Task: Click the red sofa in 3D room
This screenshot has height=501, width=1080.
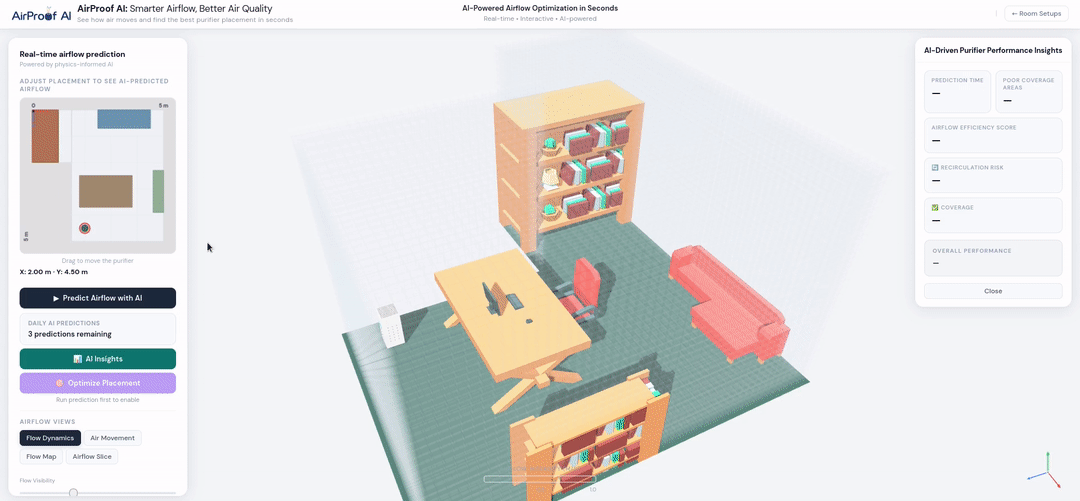Action: [x=728, y=302]
